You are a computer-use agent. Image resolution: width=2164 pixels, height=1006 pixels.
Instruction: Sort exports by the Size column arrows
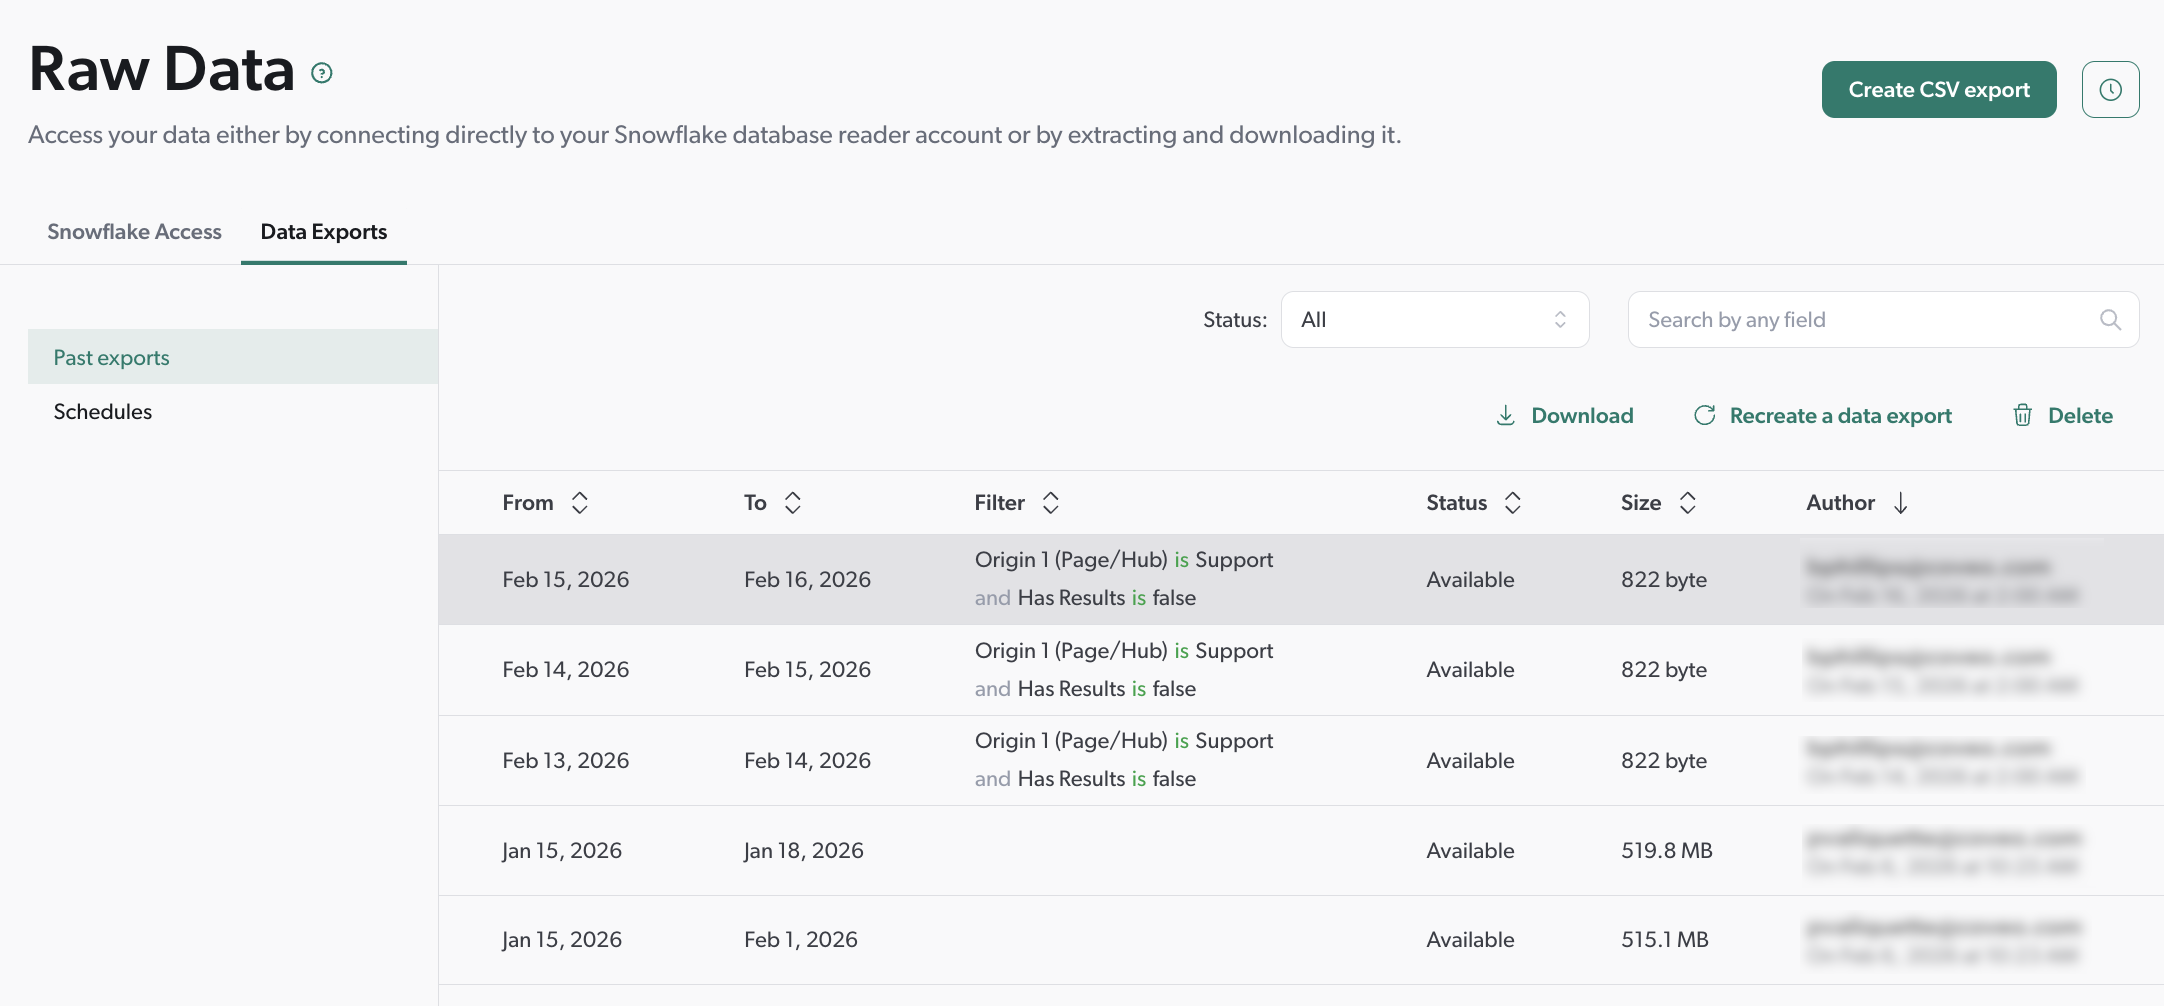coord(1689,502)
